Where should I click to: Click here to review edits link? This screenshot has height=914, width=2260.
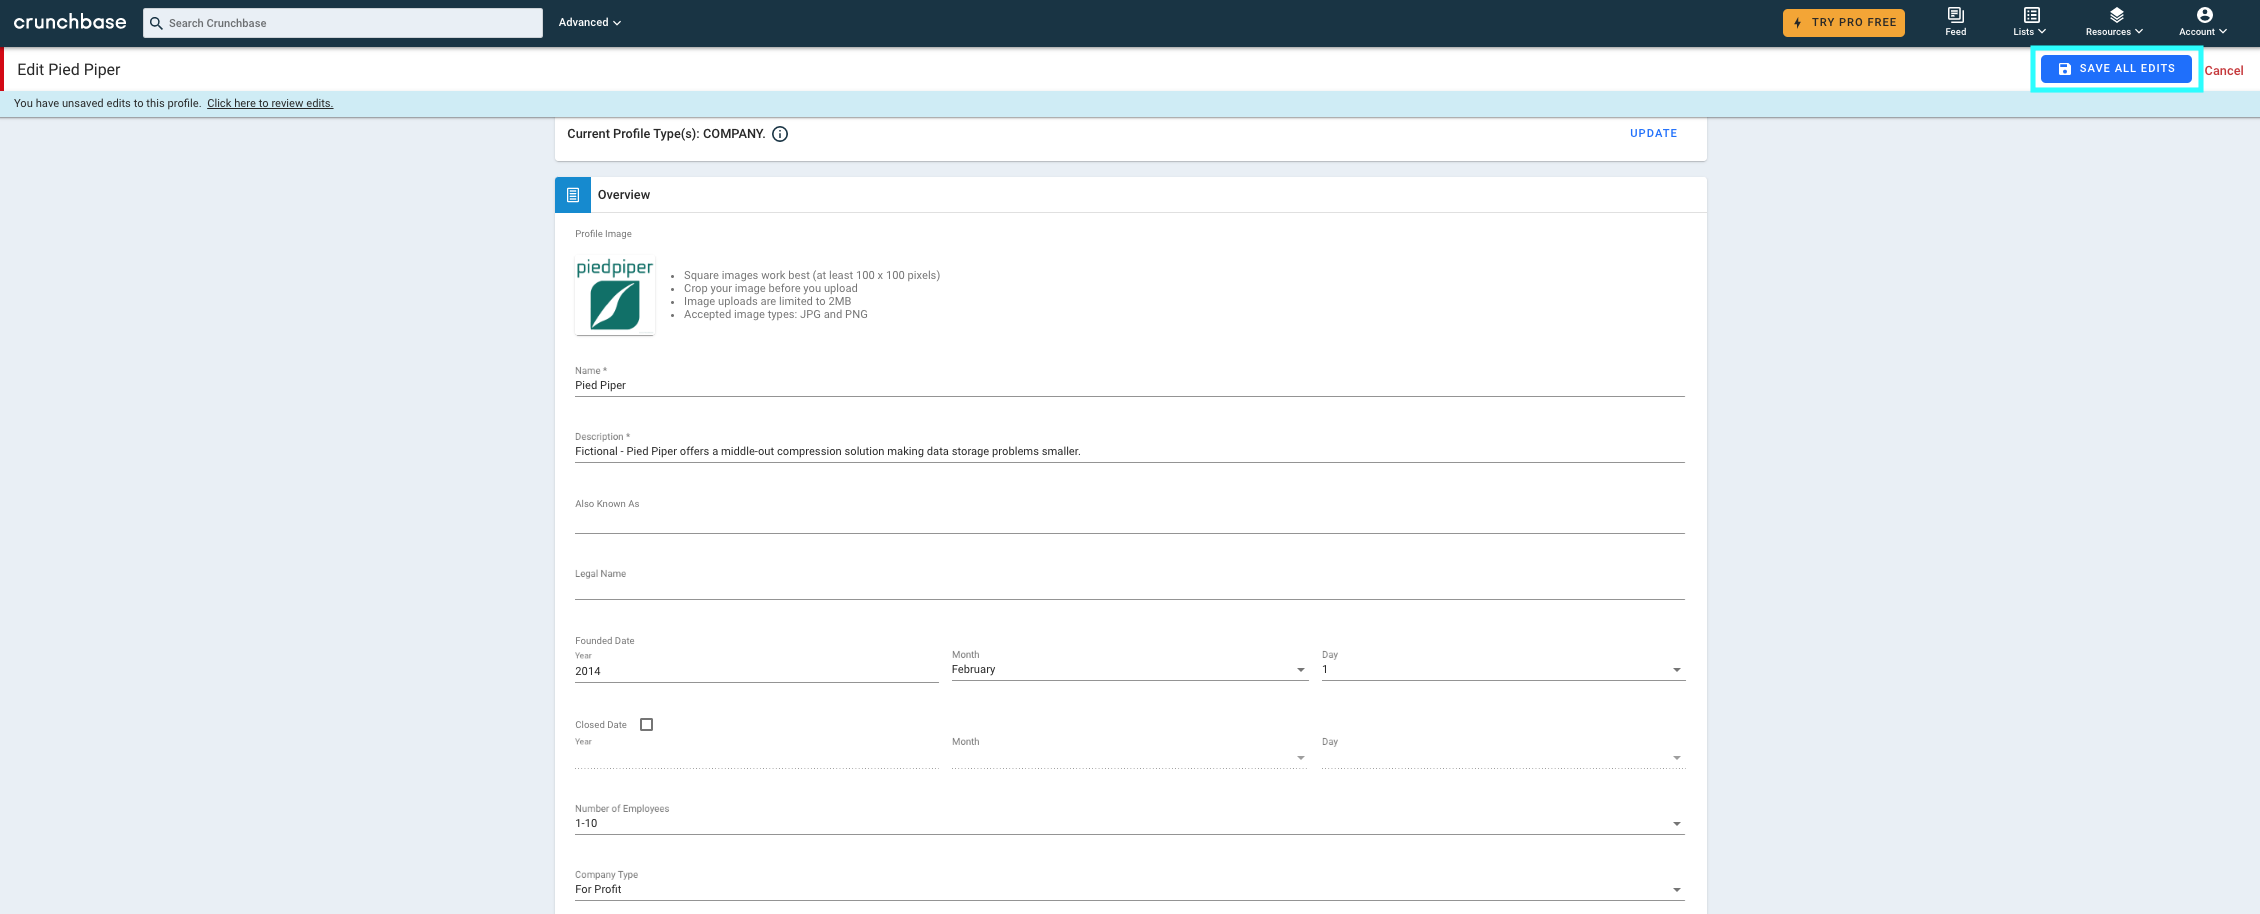pyautogui.click(x=270, y=103)
